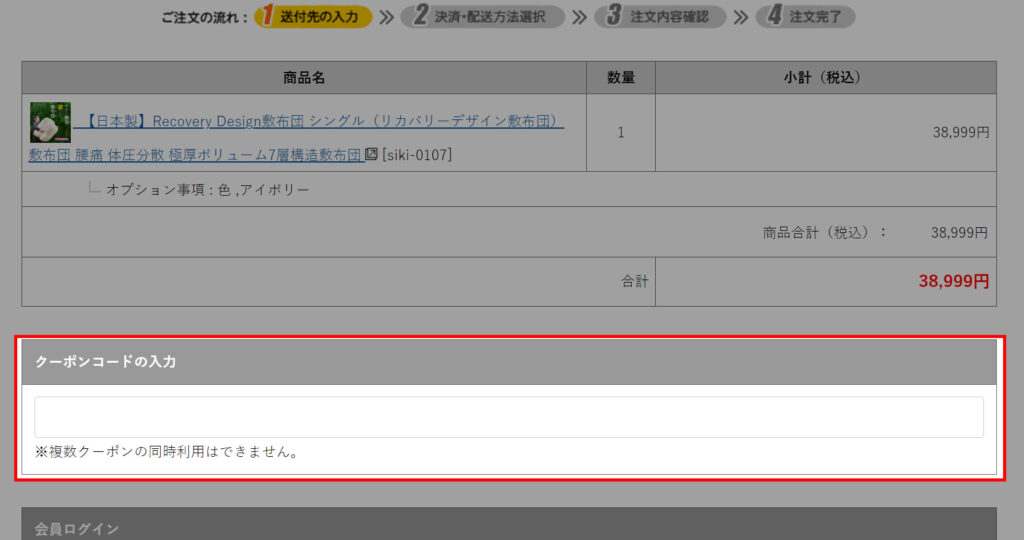The width and height of the screenshot is (1024, 540).
Task: Click the step 4 注文完了 badge
Action: pyautogui.click(x=805, y=17)
